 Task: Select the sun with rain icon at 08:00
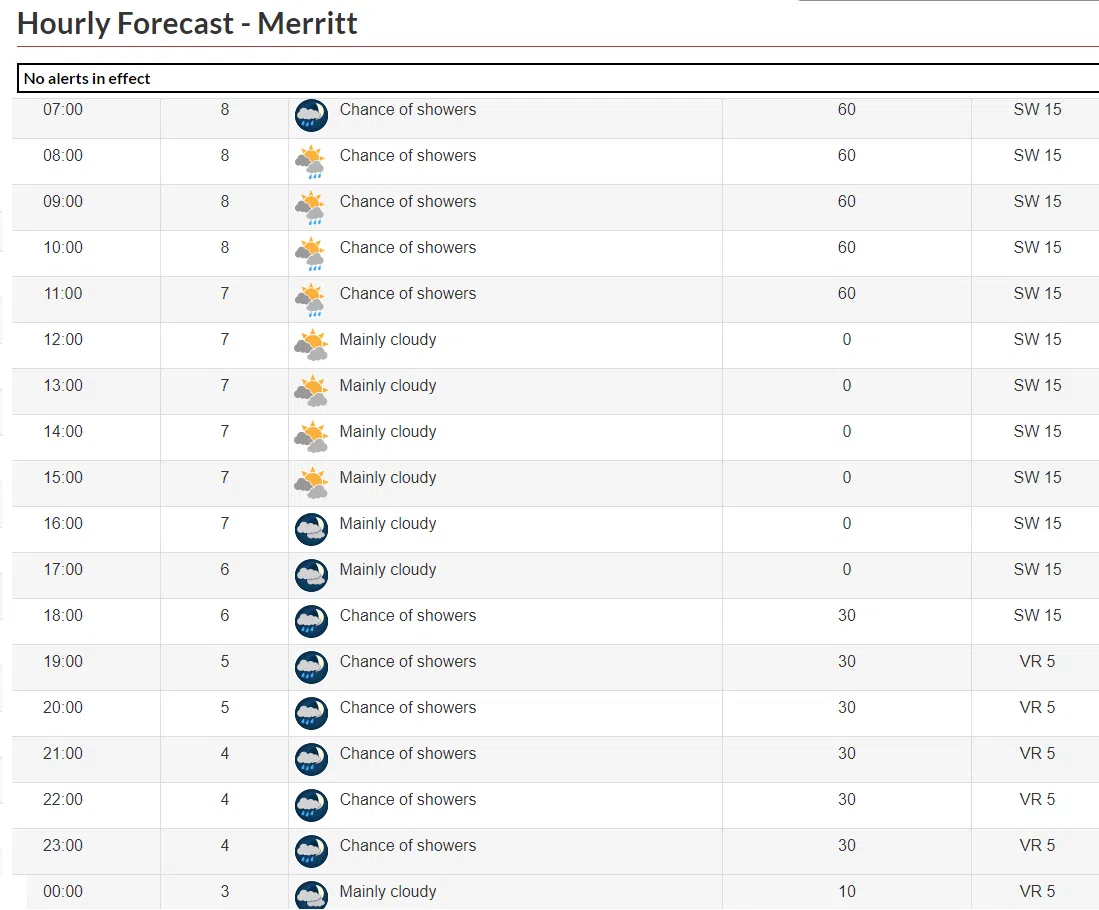(311, 161)
